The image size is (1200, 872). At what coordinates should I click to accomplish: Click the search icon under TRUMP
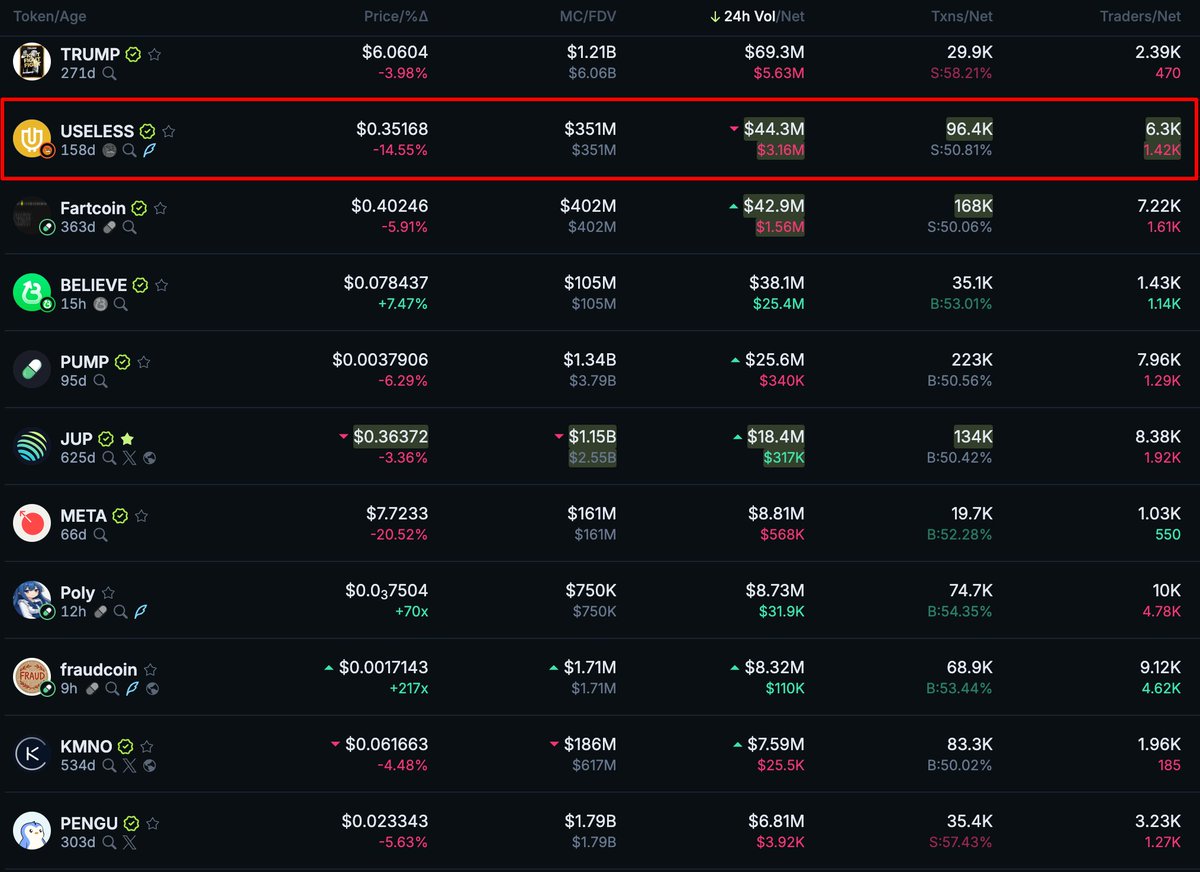pyautogui.click(x=108, y=73)
